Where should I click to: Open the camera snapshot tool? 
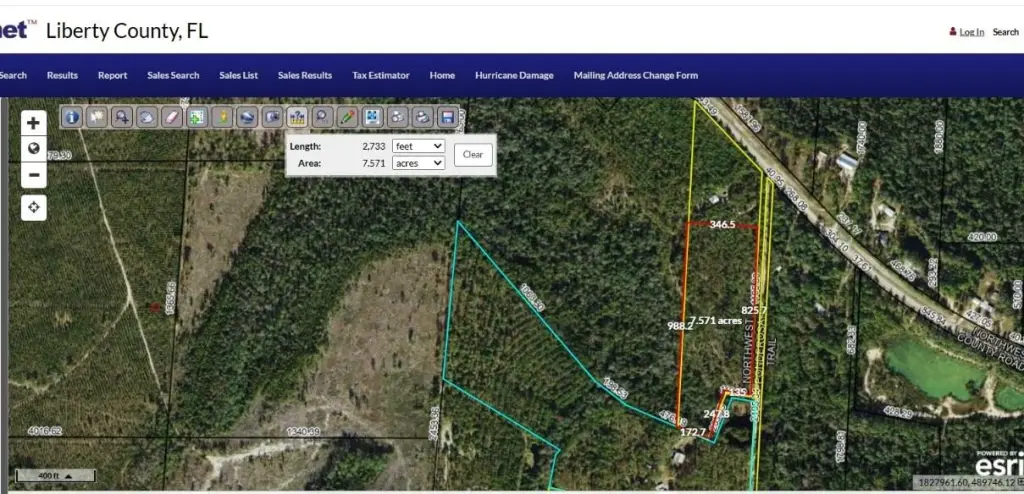(x=272, y=117)
